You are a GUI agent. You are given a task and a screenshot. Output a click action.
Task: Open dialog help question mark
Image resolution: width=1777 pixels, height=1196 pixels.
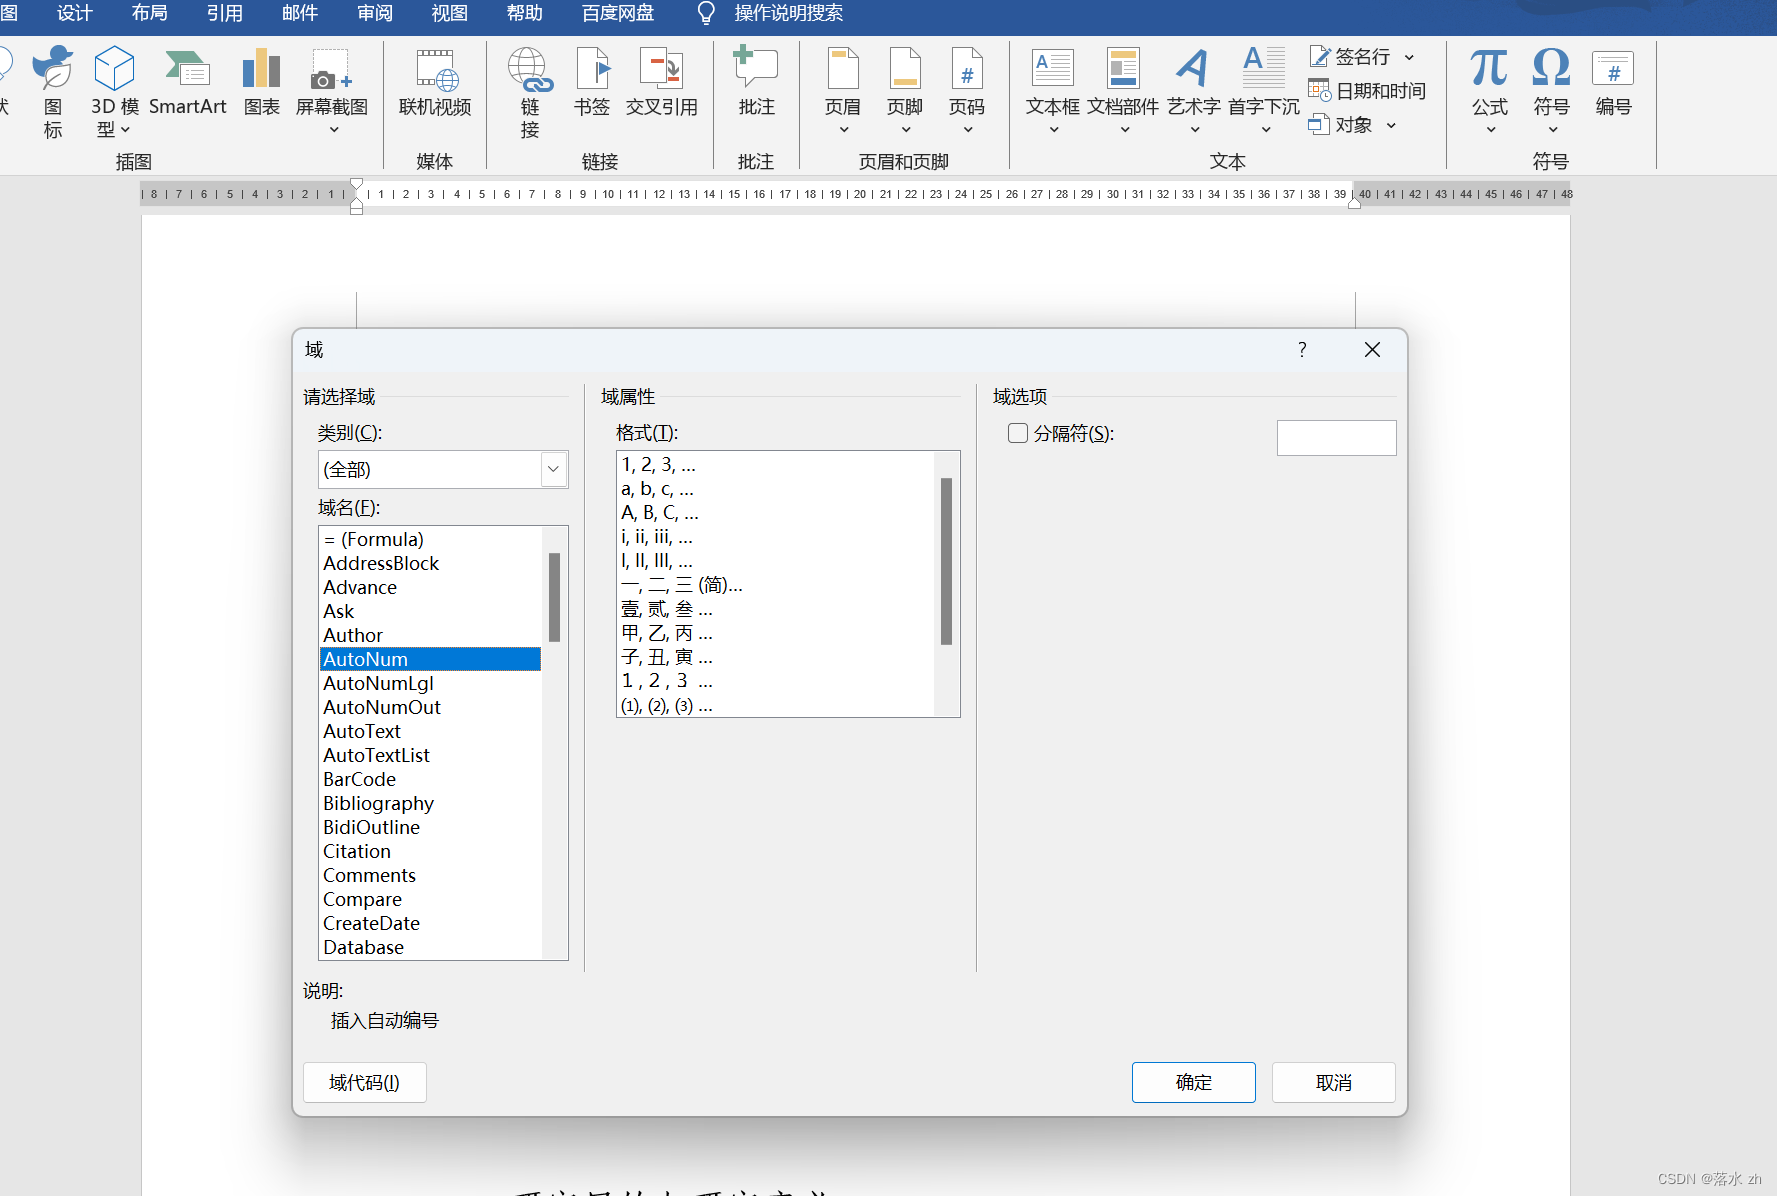[1302, 349]
